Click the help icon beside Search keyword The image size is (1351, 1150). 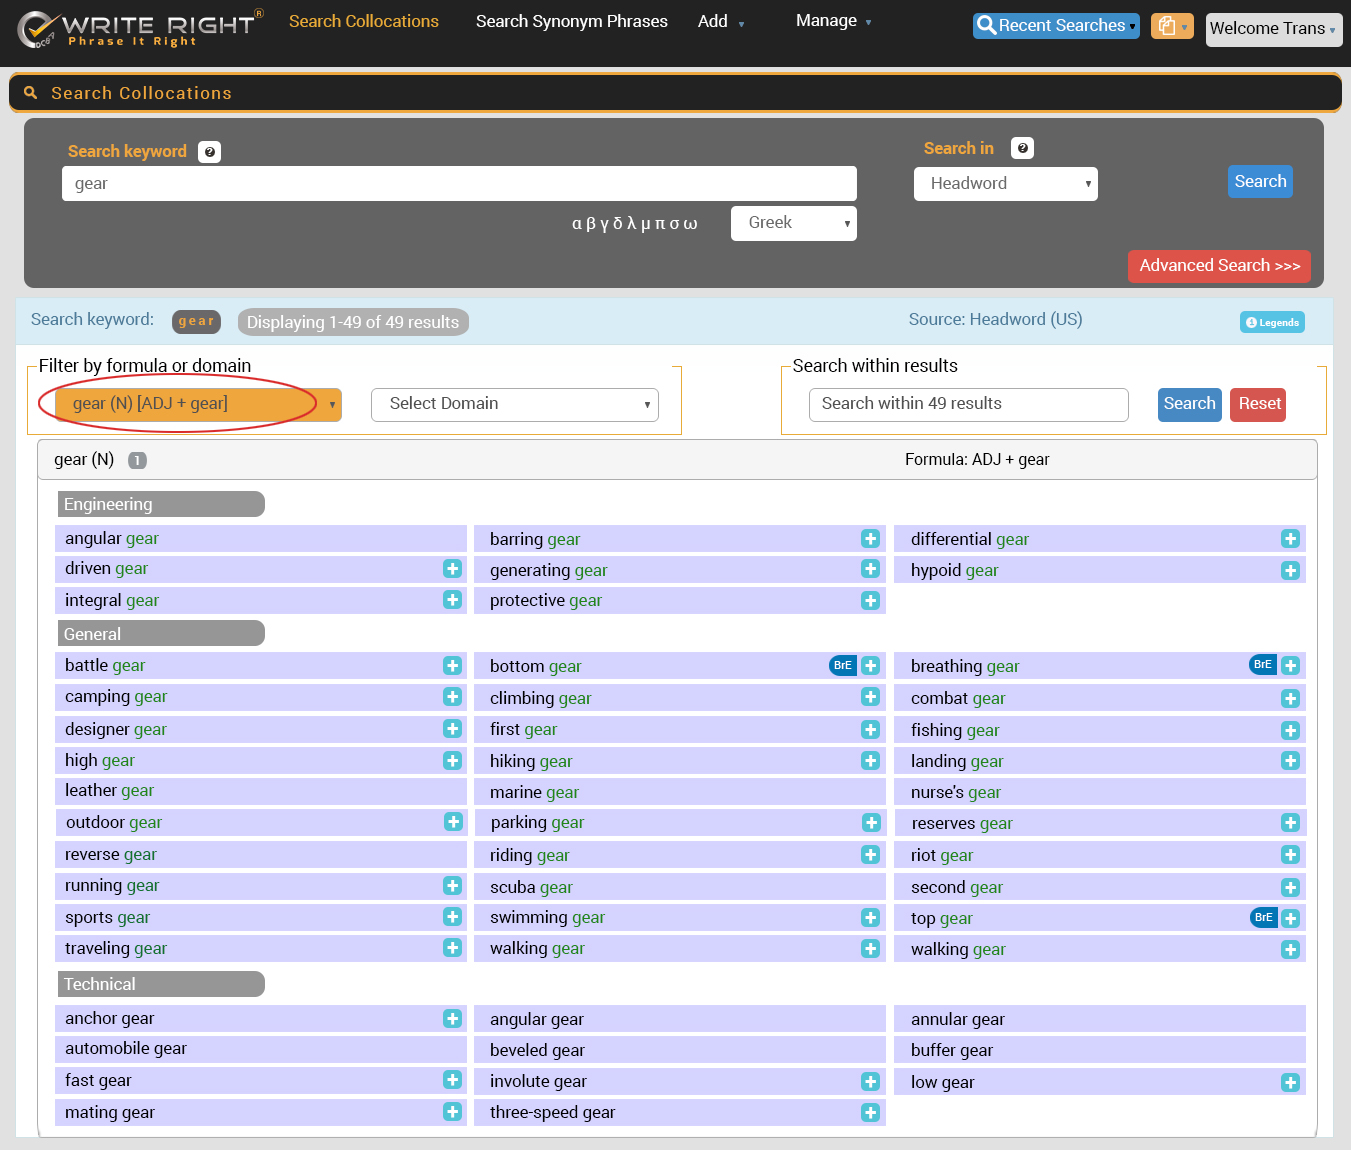click(209, 152)
